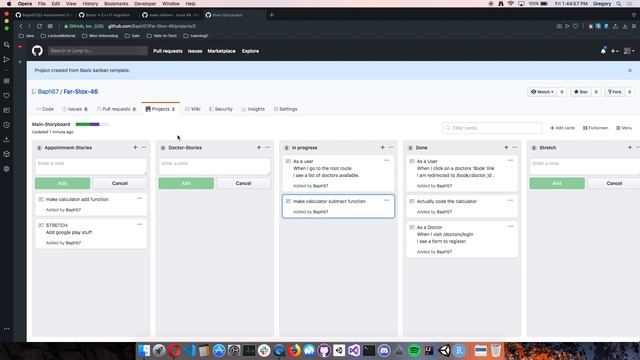Cancel the note in Appointment-Stories column
The image size is (640, 360).
(120, 183)
